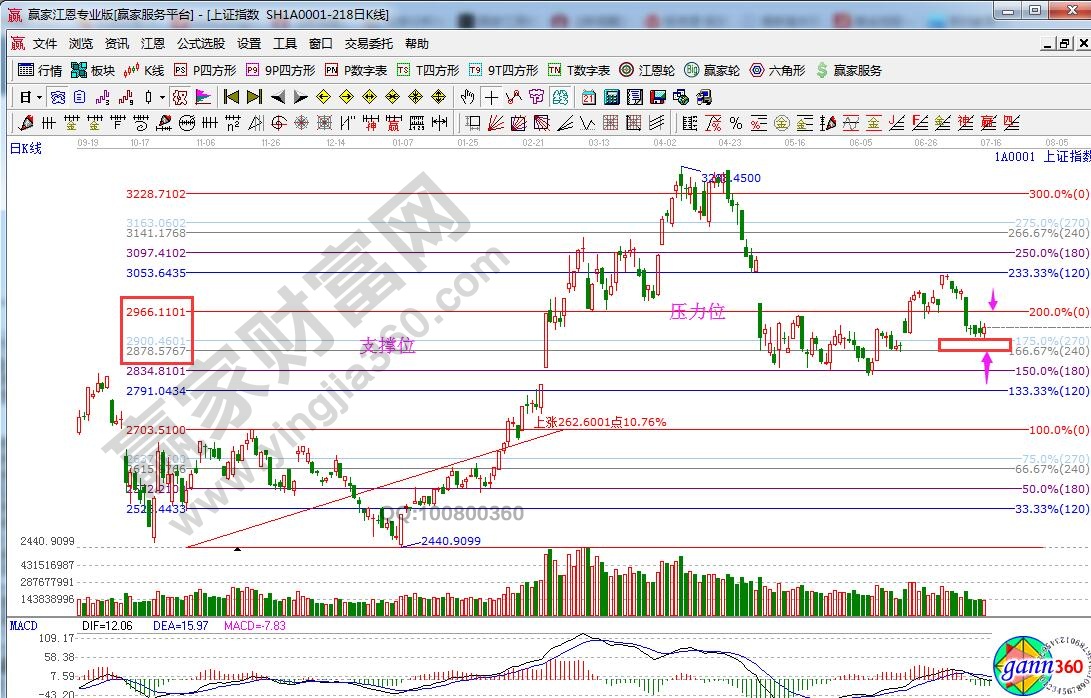Image resolution: width=1091 pixels, height=698 pixels.
Task: Open the candlestick style dropdown arrow
Action: 162,97
